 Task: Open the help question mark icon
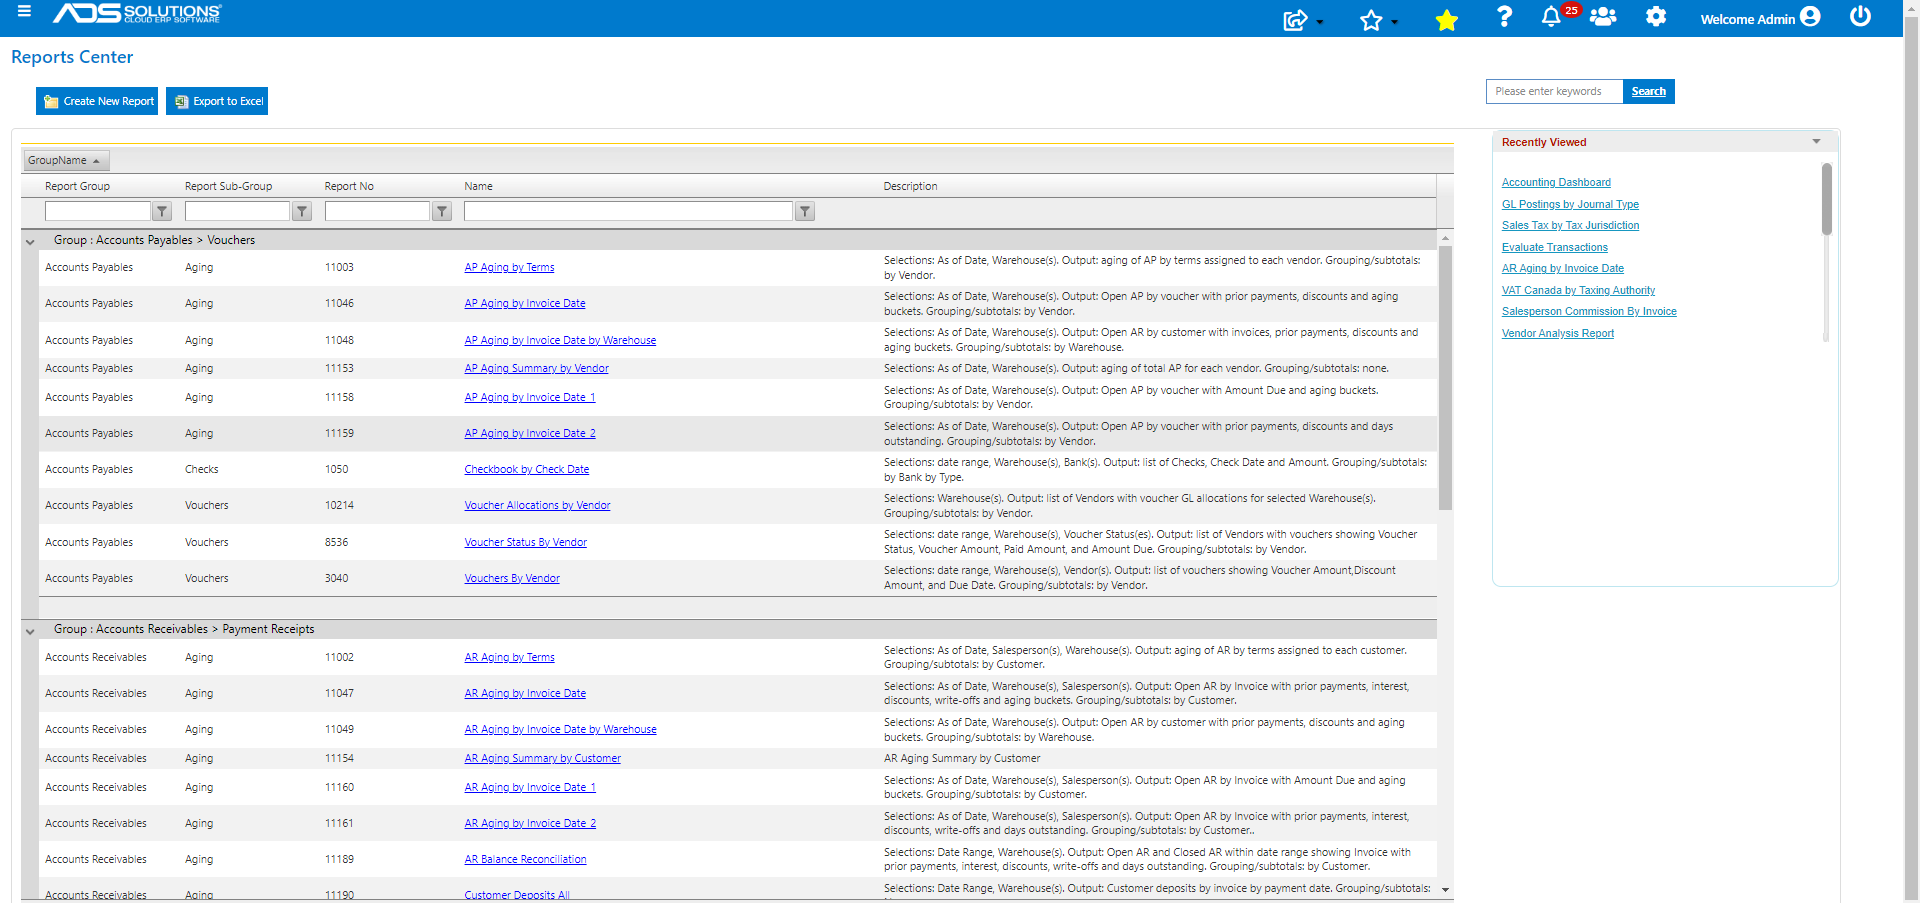[1504, 17]
